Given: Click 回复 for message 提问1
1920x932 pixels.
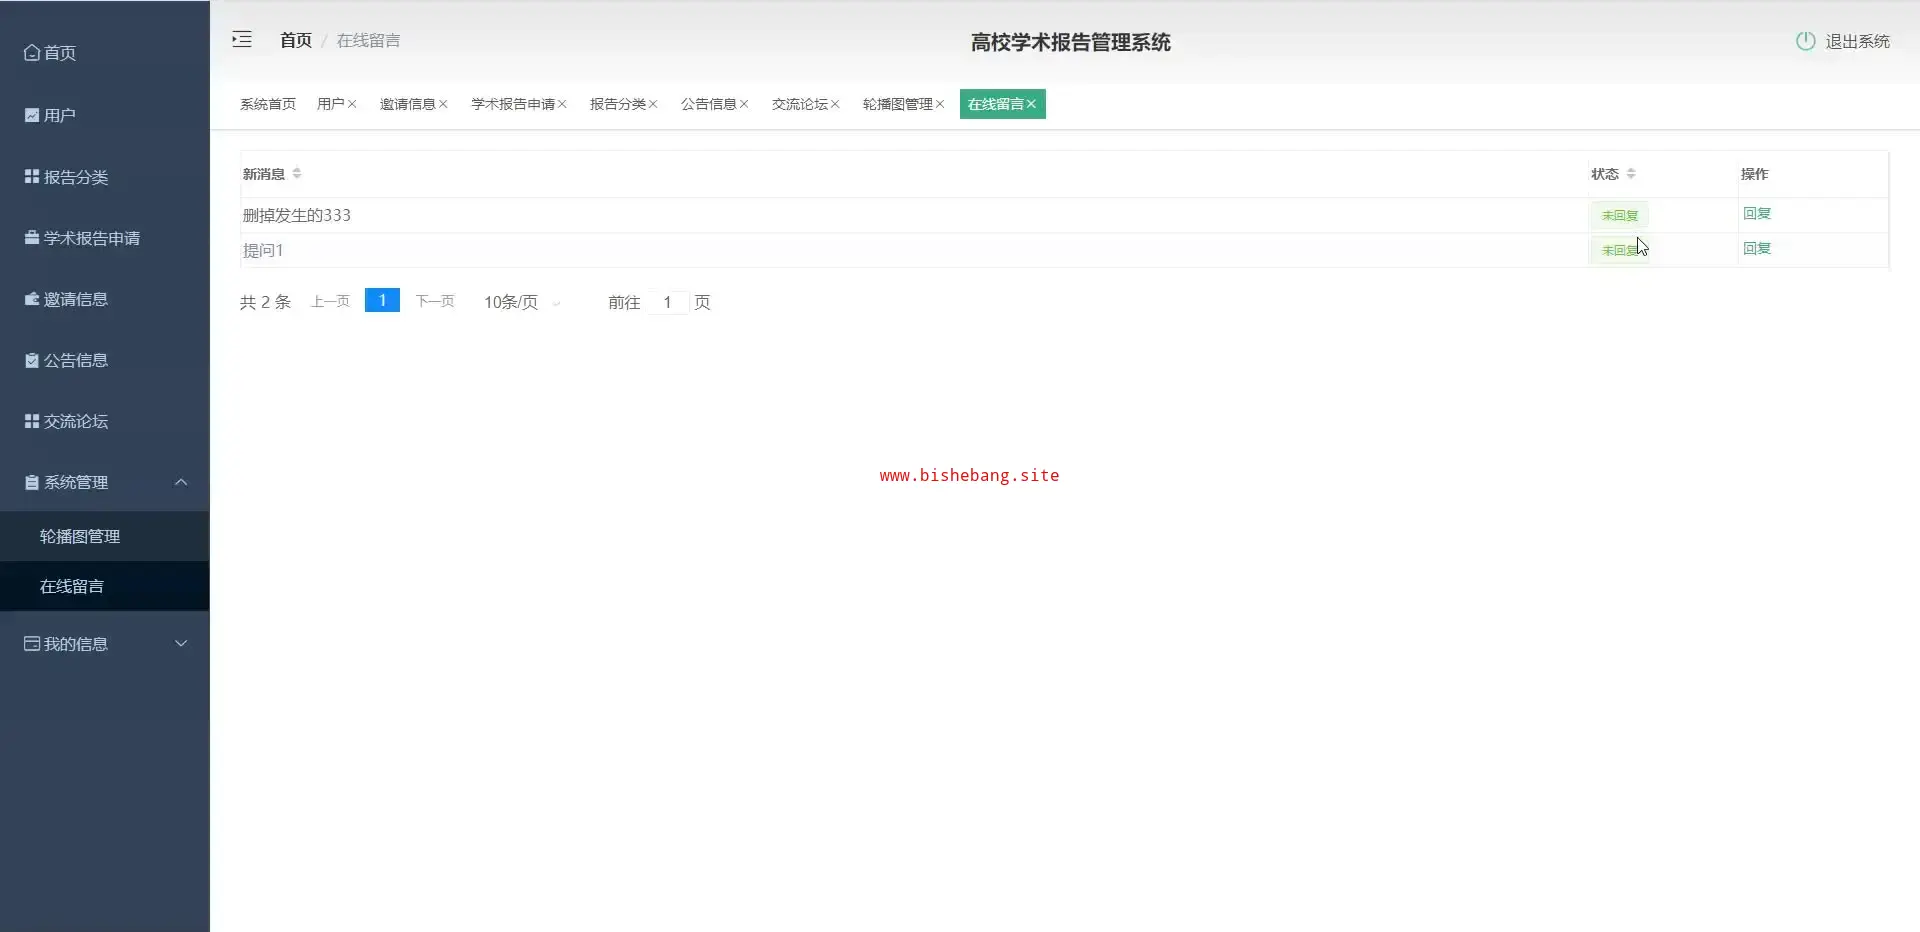Looking at the screenshot, I should 1756,248.
